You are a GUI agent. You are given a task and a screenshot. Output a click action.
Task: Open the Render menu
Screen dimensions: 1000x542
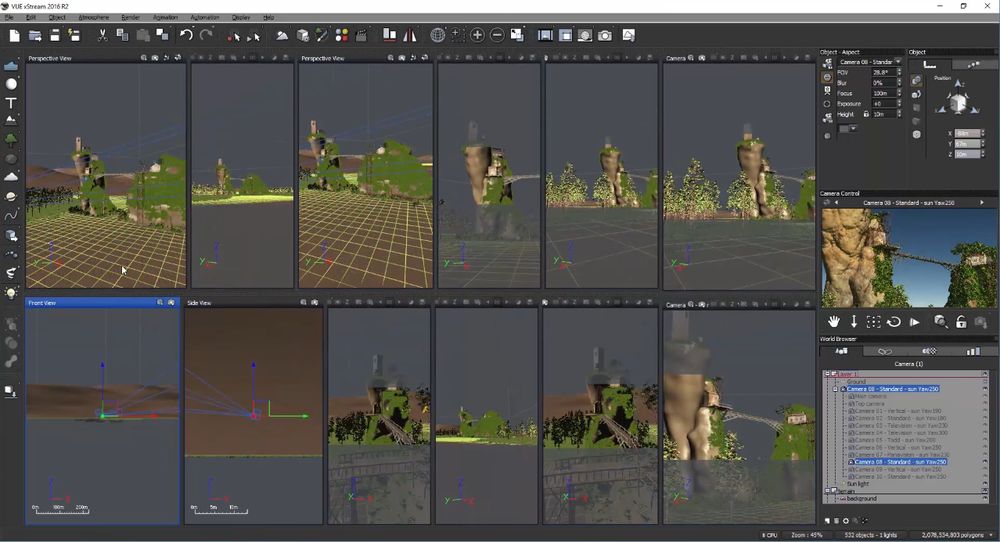coord(130,17)
